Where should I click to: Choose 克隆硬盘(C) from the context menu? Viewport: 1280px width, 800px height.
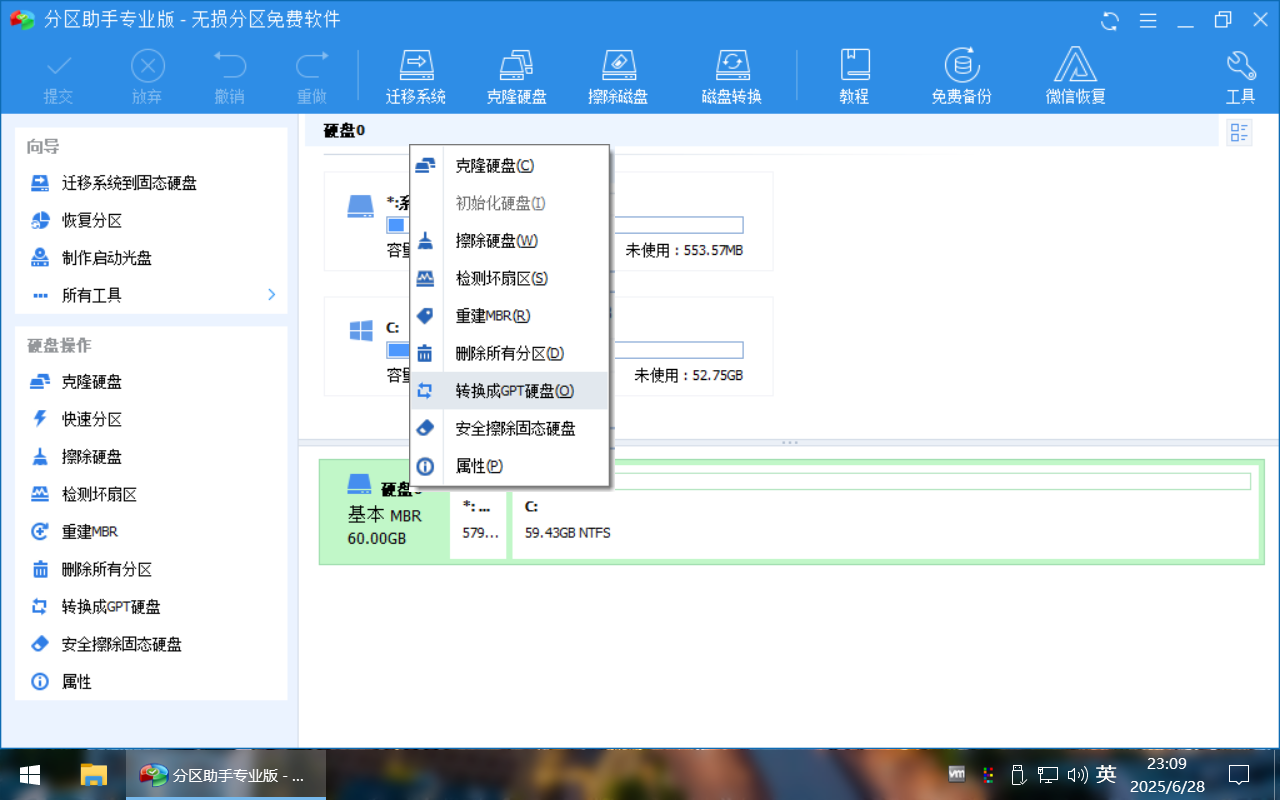tap(509, 166)
